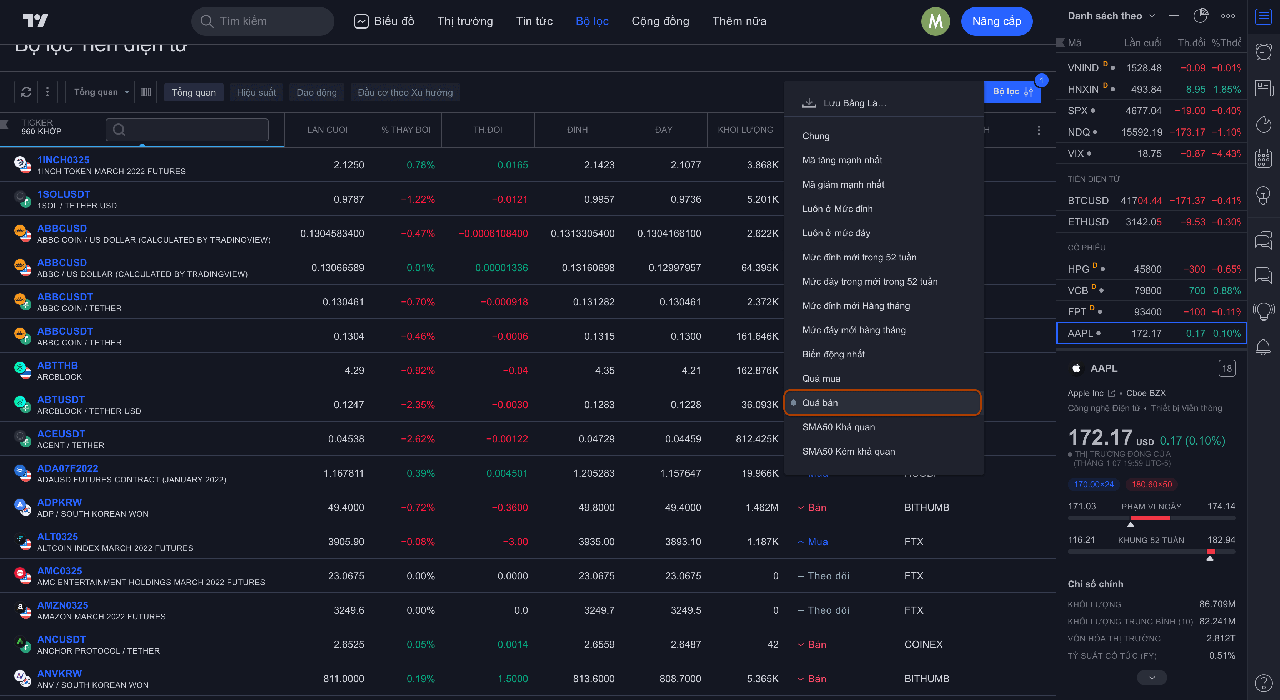This screenshot has height=700, width=1280.
Task: Choose Mã tăng mạnh nhất preset
Action: click(x=842, y=160)
